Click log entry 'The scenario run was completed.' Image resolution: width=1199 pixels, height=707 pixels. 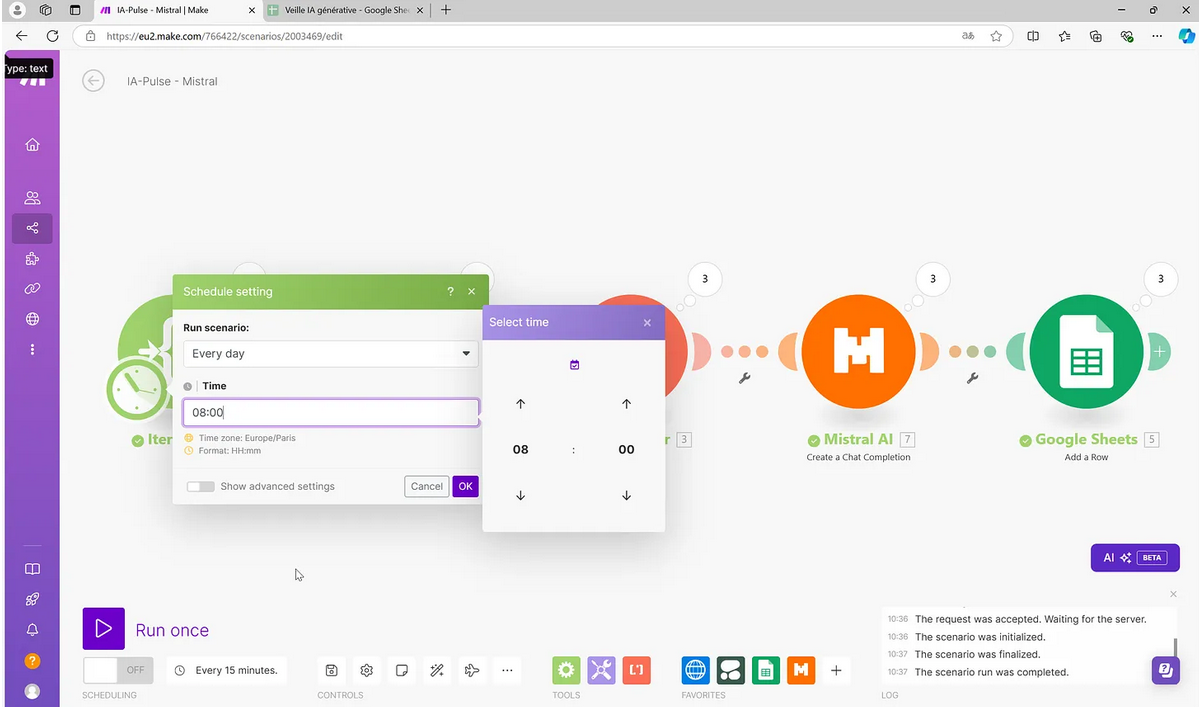click(992, 672)
